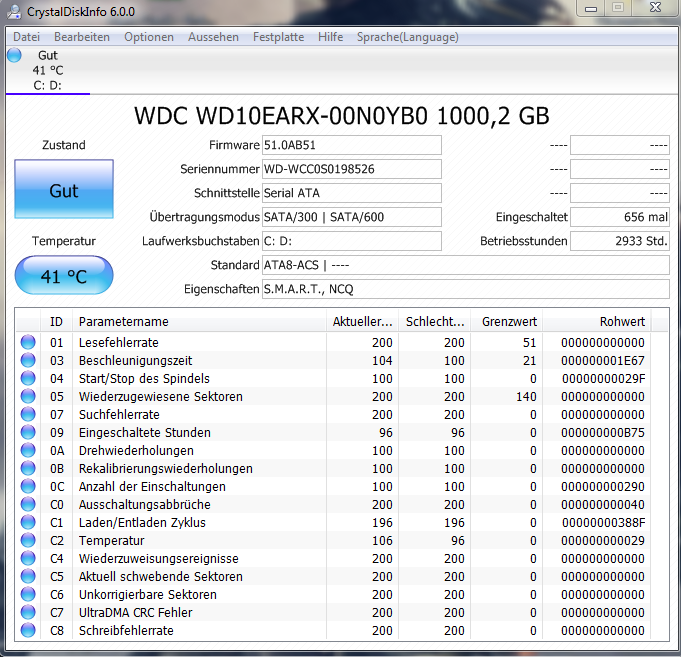Click status orb for C2 Temperatur row
This screenshot has width=681, height=657.
tap(28, 540)
